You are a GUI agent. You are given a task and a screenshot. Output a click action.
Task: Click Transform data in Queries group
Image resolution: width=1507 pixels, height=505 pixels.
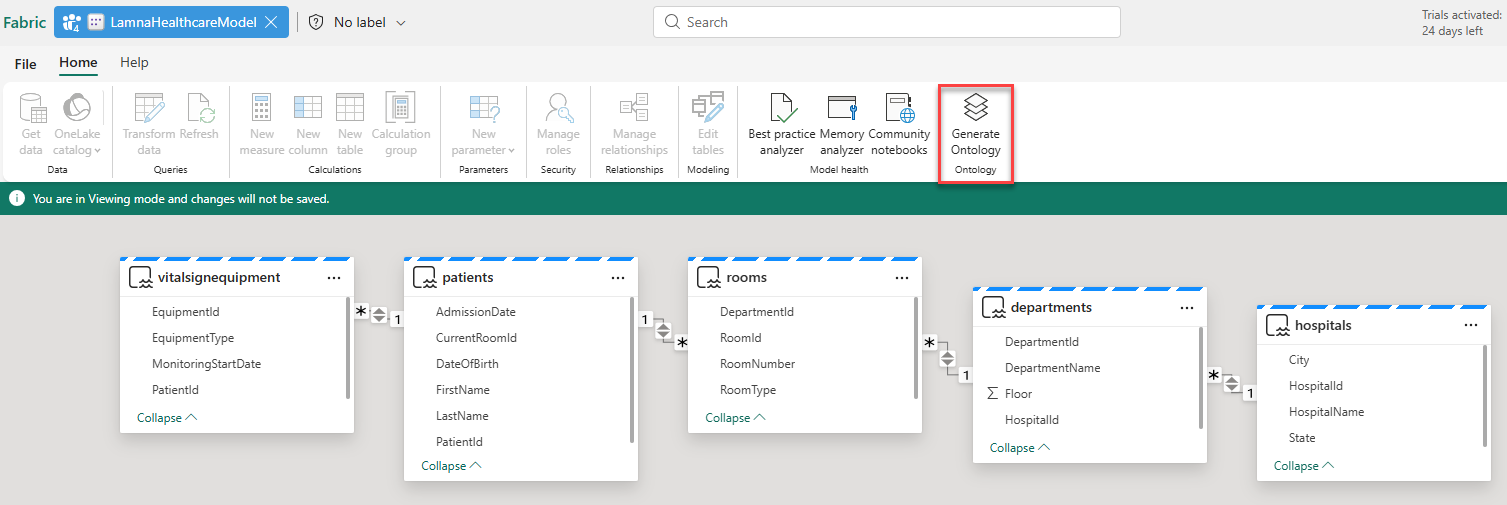(x=149, y=125)
